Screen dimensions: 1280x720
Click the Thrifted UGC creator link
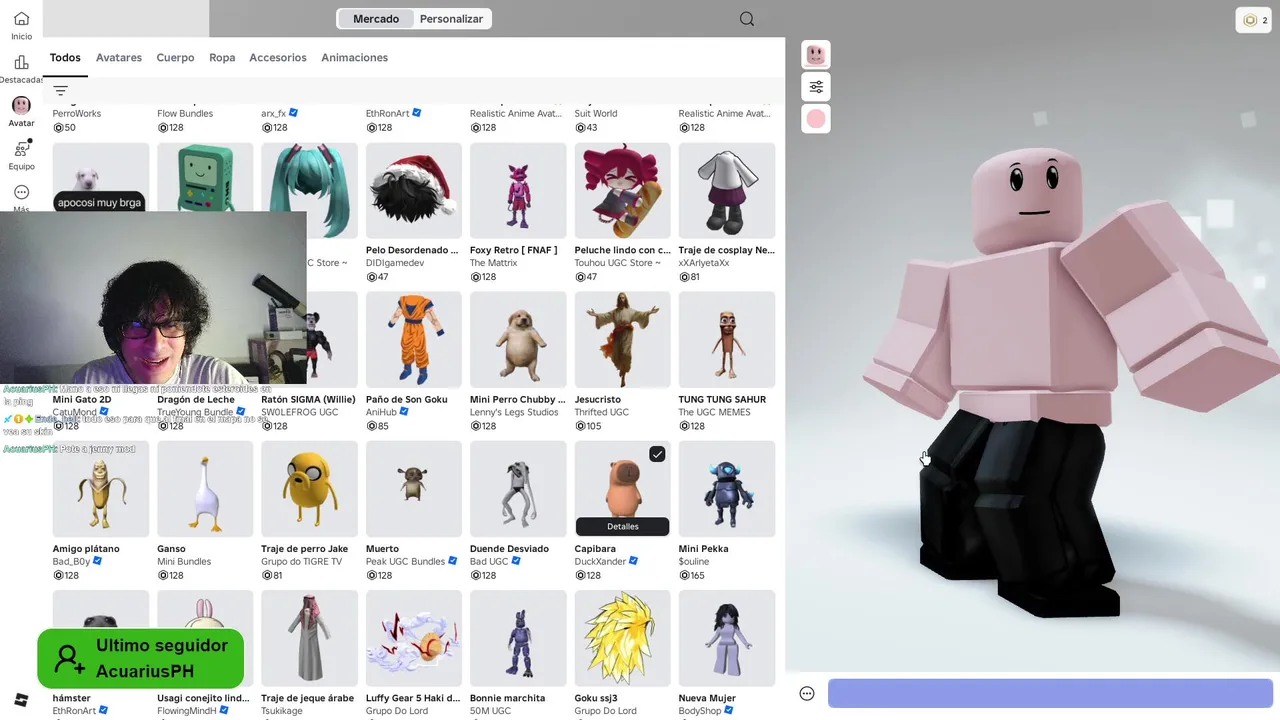(601, 412)
